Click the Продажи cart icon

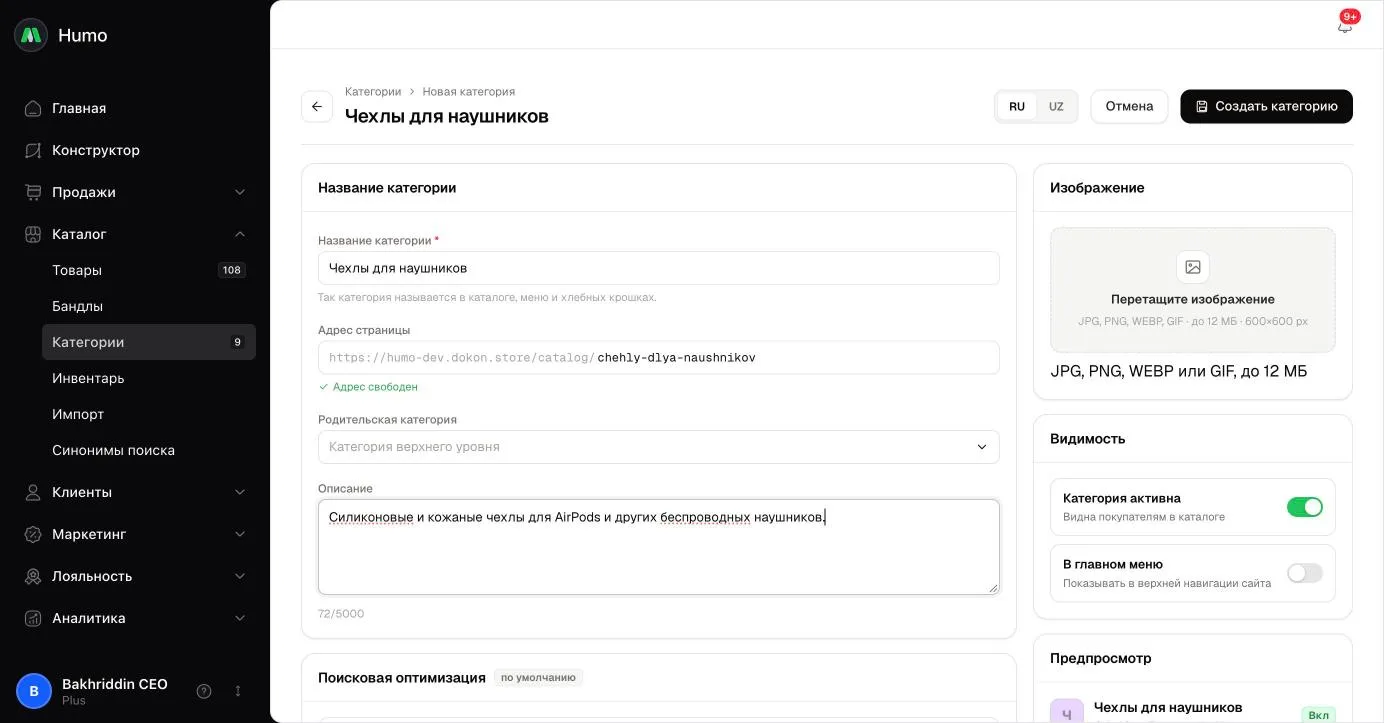click(x=33, y=192)
